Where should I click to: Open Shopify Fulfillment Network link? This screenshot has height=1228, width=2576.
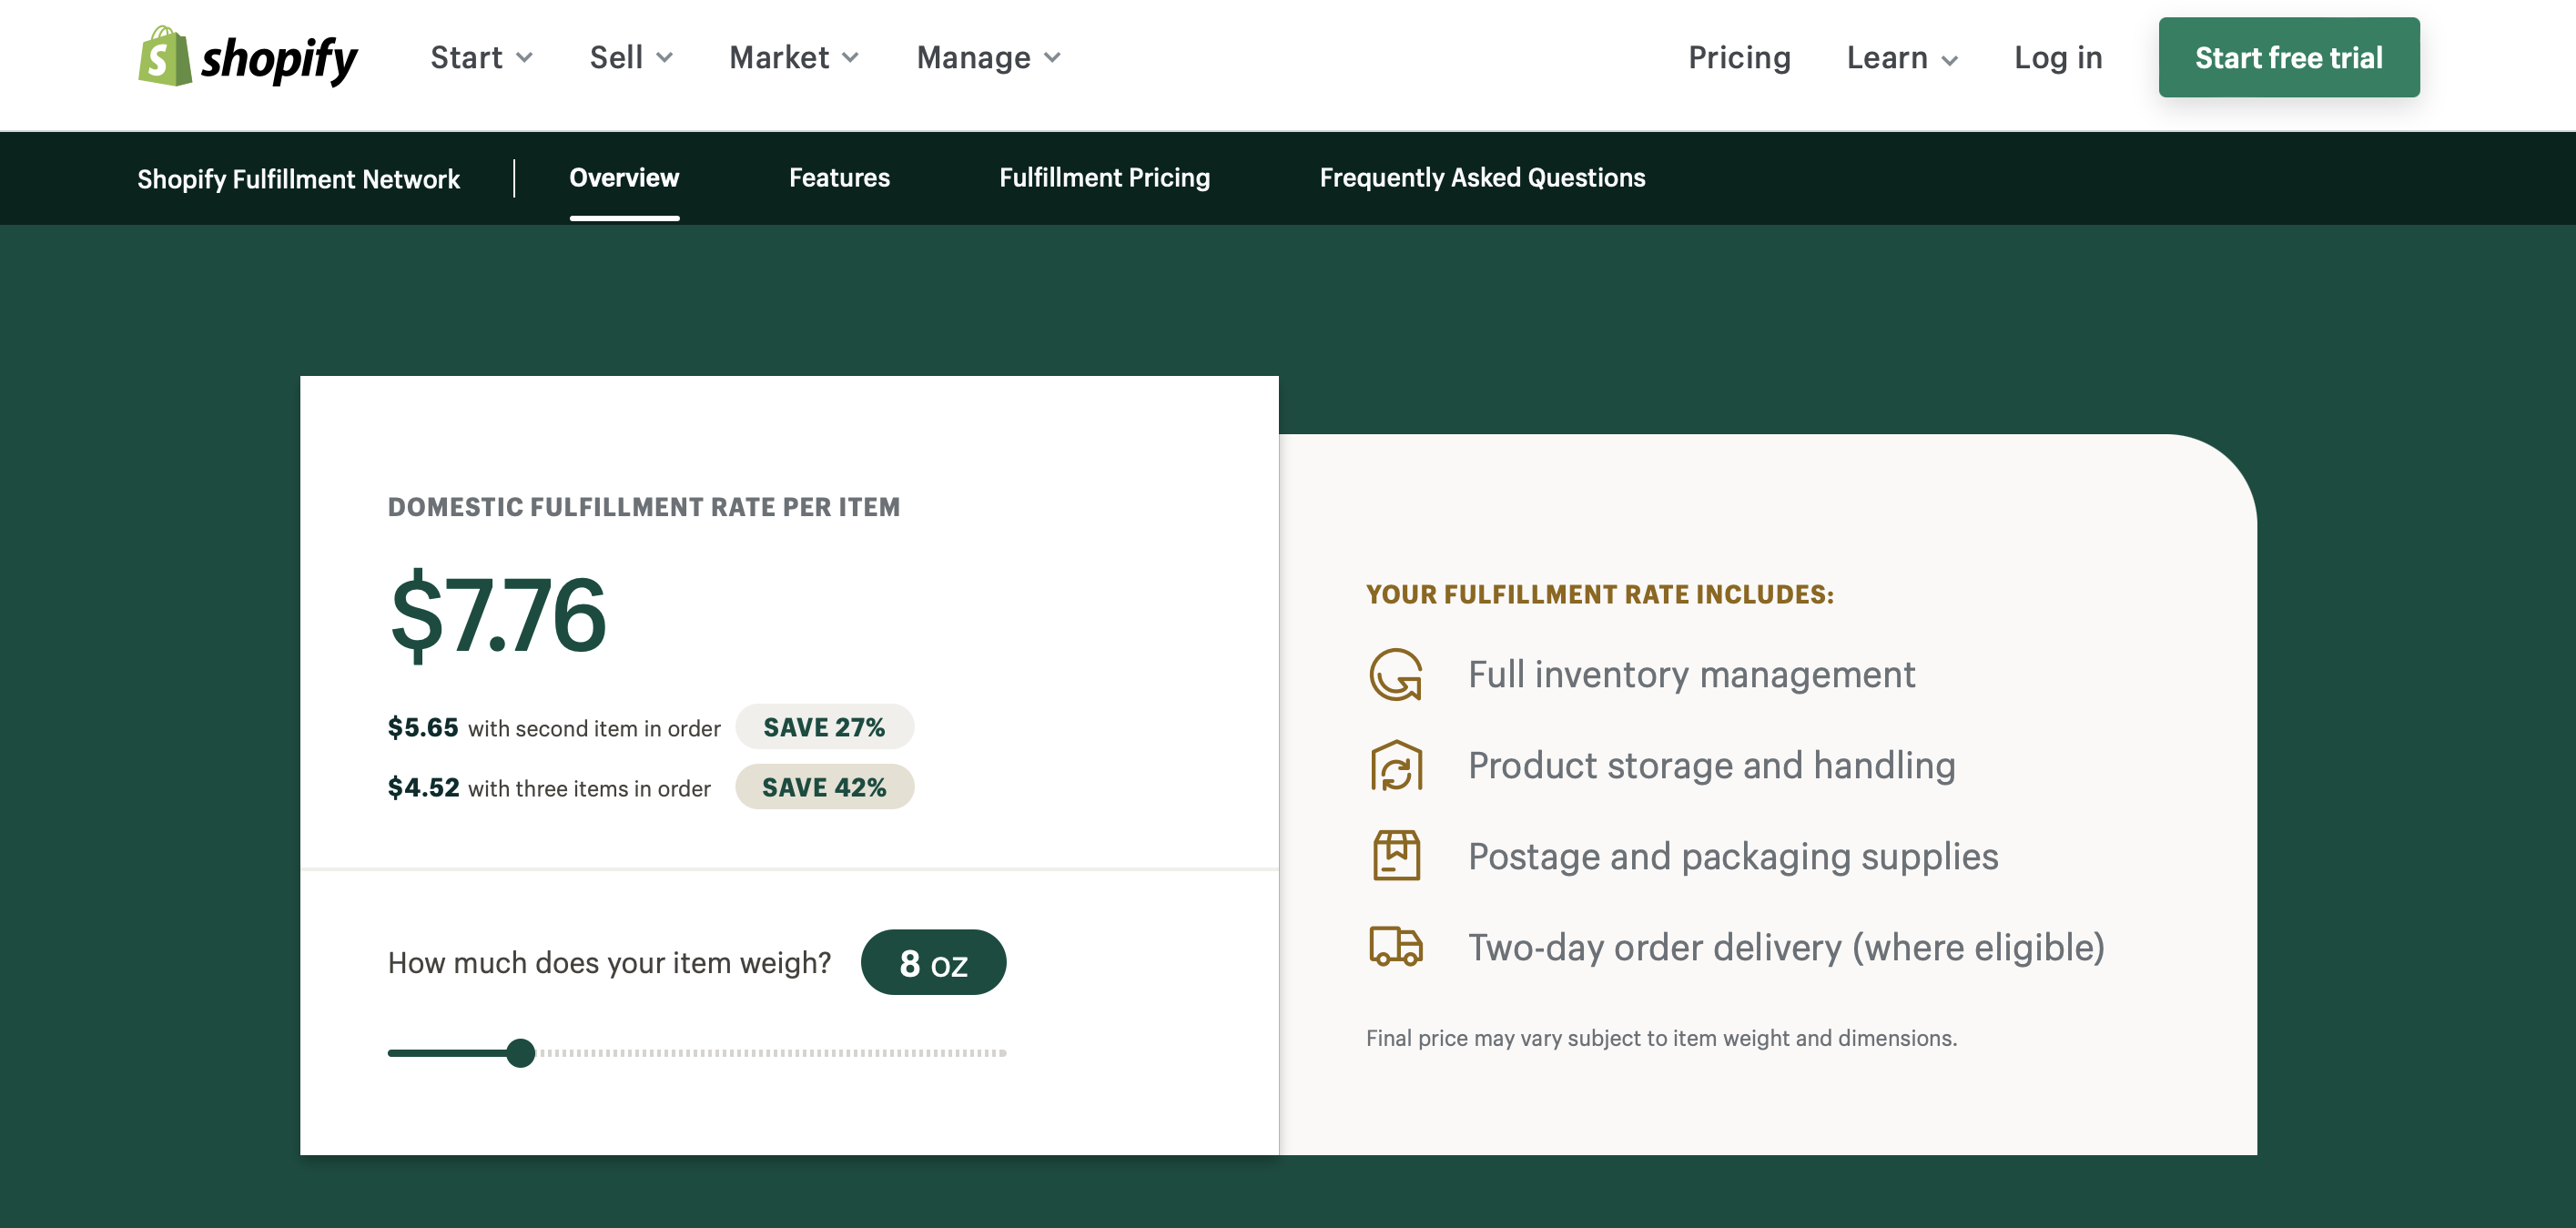[x=298, y=178]
